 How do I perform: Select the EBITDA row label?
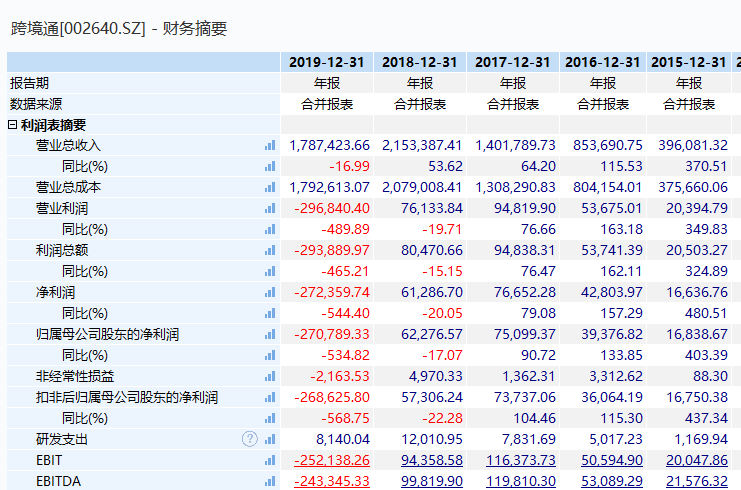tap(59, 481)
